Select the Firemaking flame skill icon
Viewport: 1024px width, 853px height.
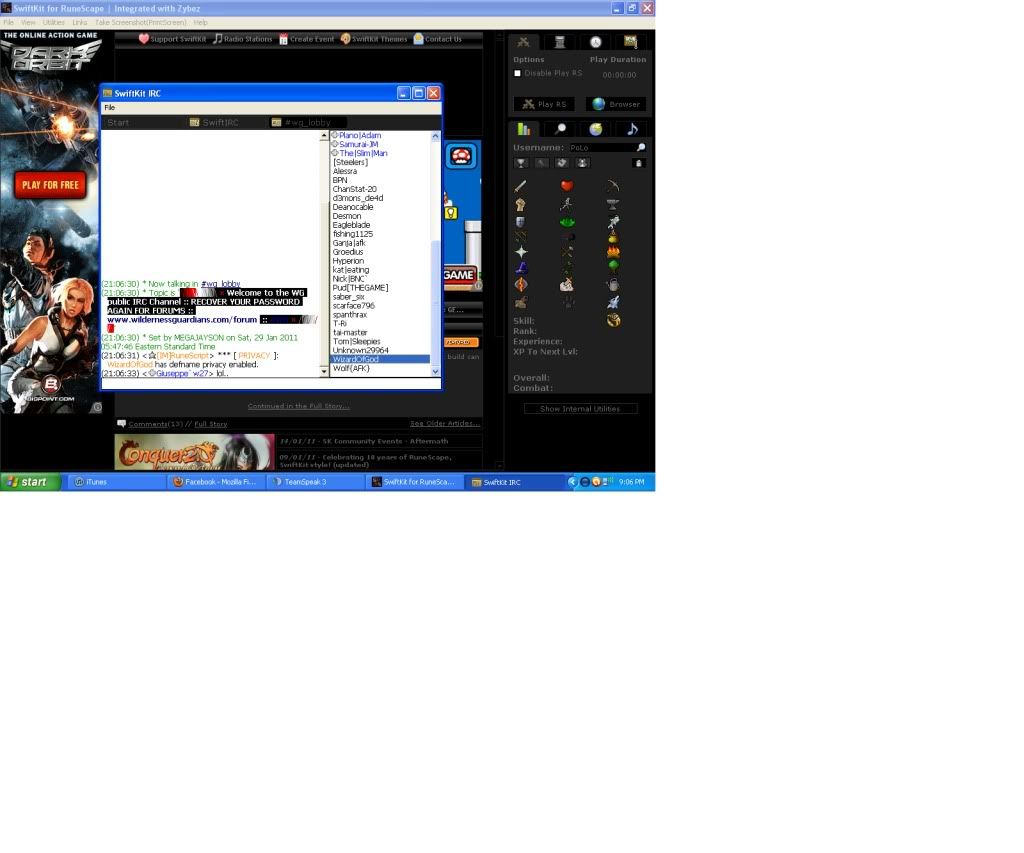[x=613, y=251]
